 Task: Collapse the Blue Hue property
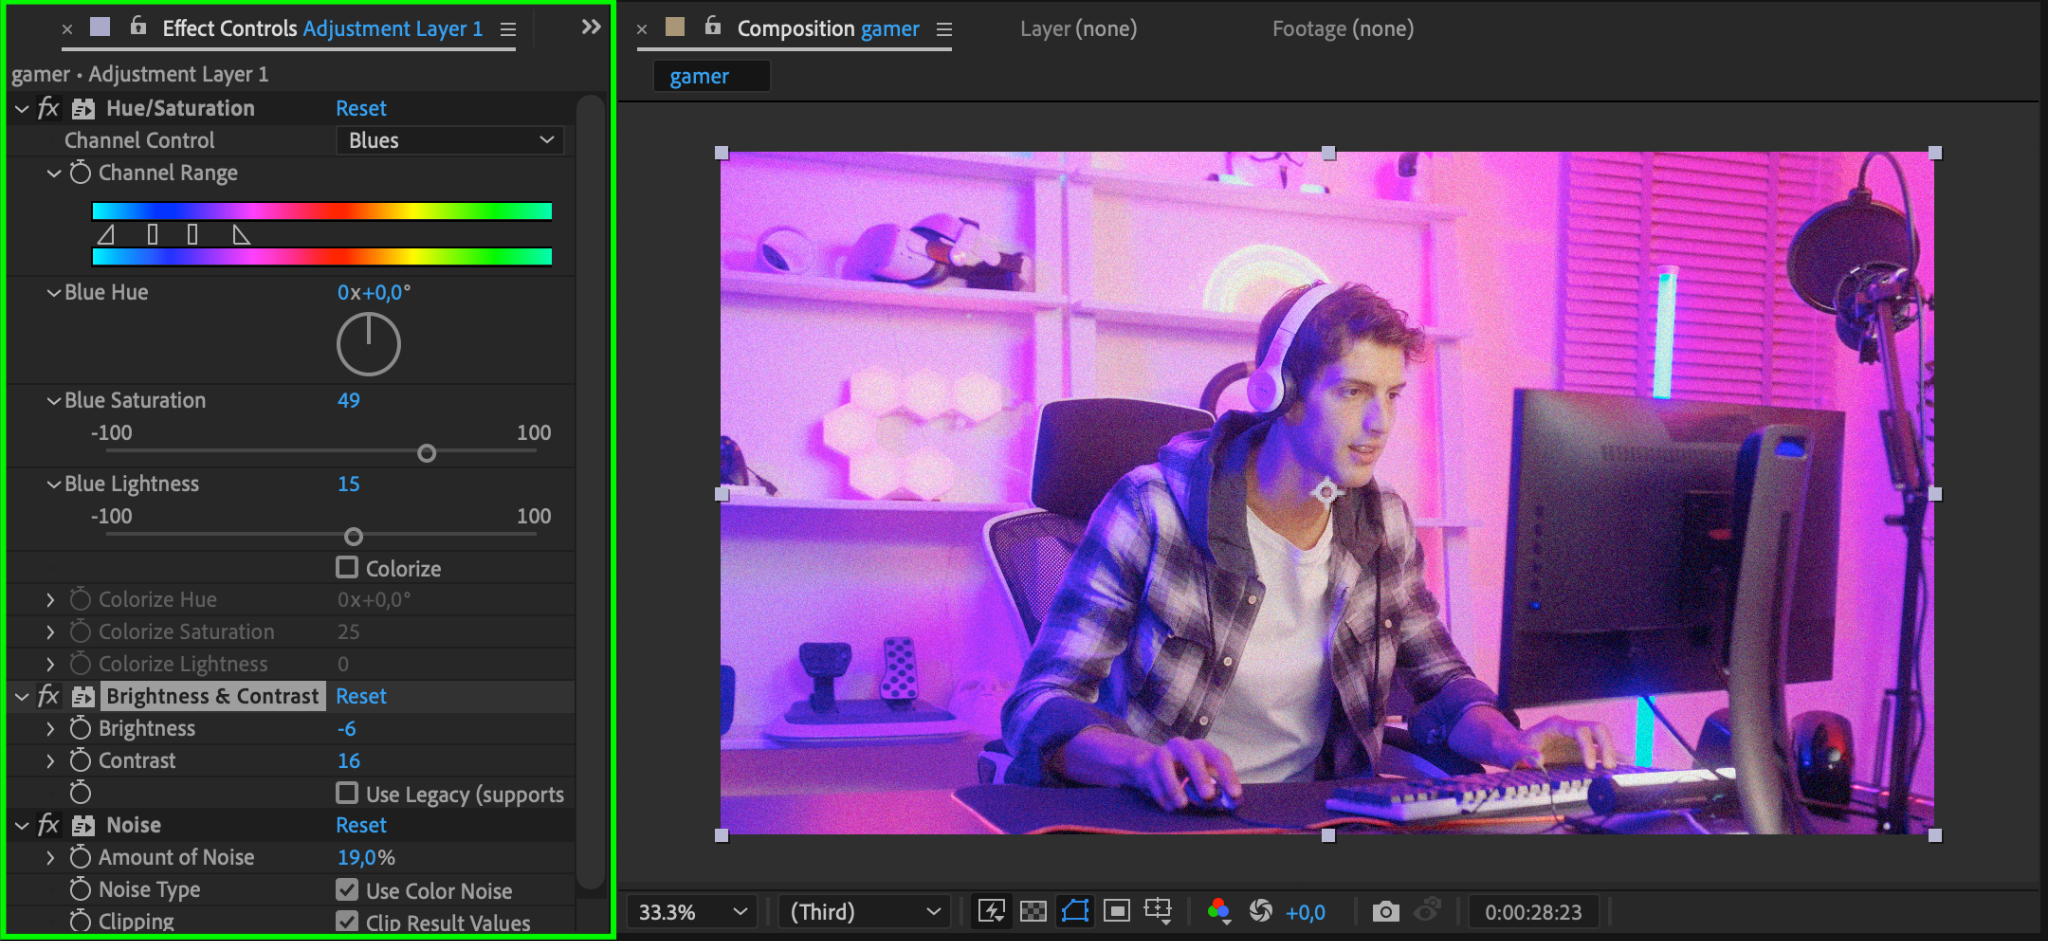point(54,292)
